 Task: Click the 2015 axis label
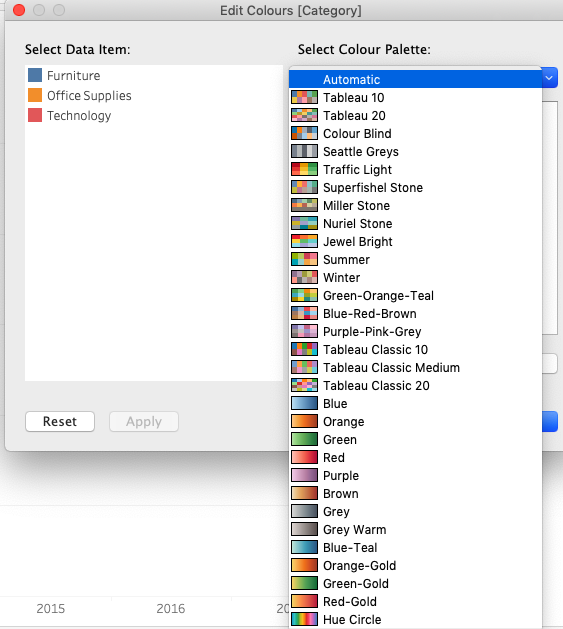(x=51, y=609)
